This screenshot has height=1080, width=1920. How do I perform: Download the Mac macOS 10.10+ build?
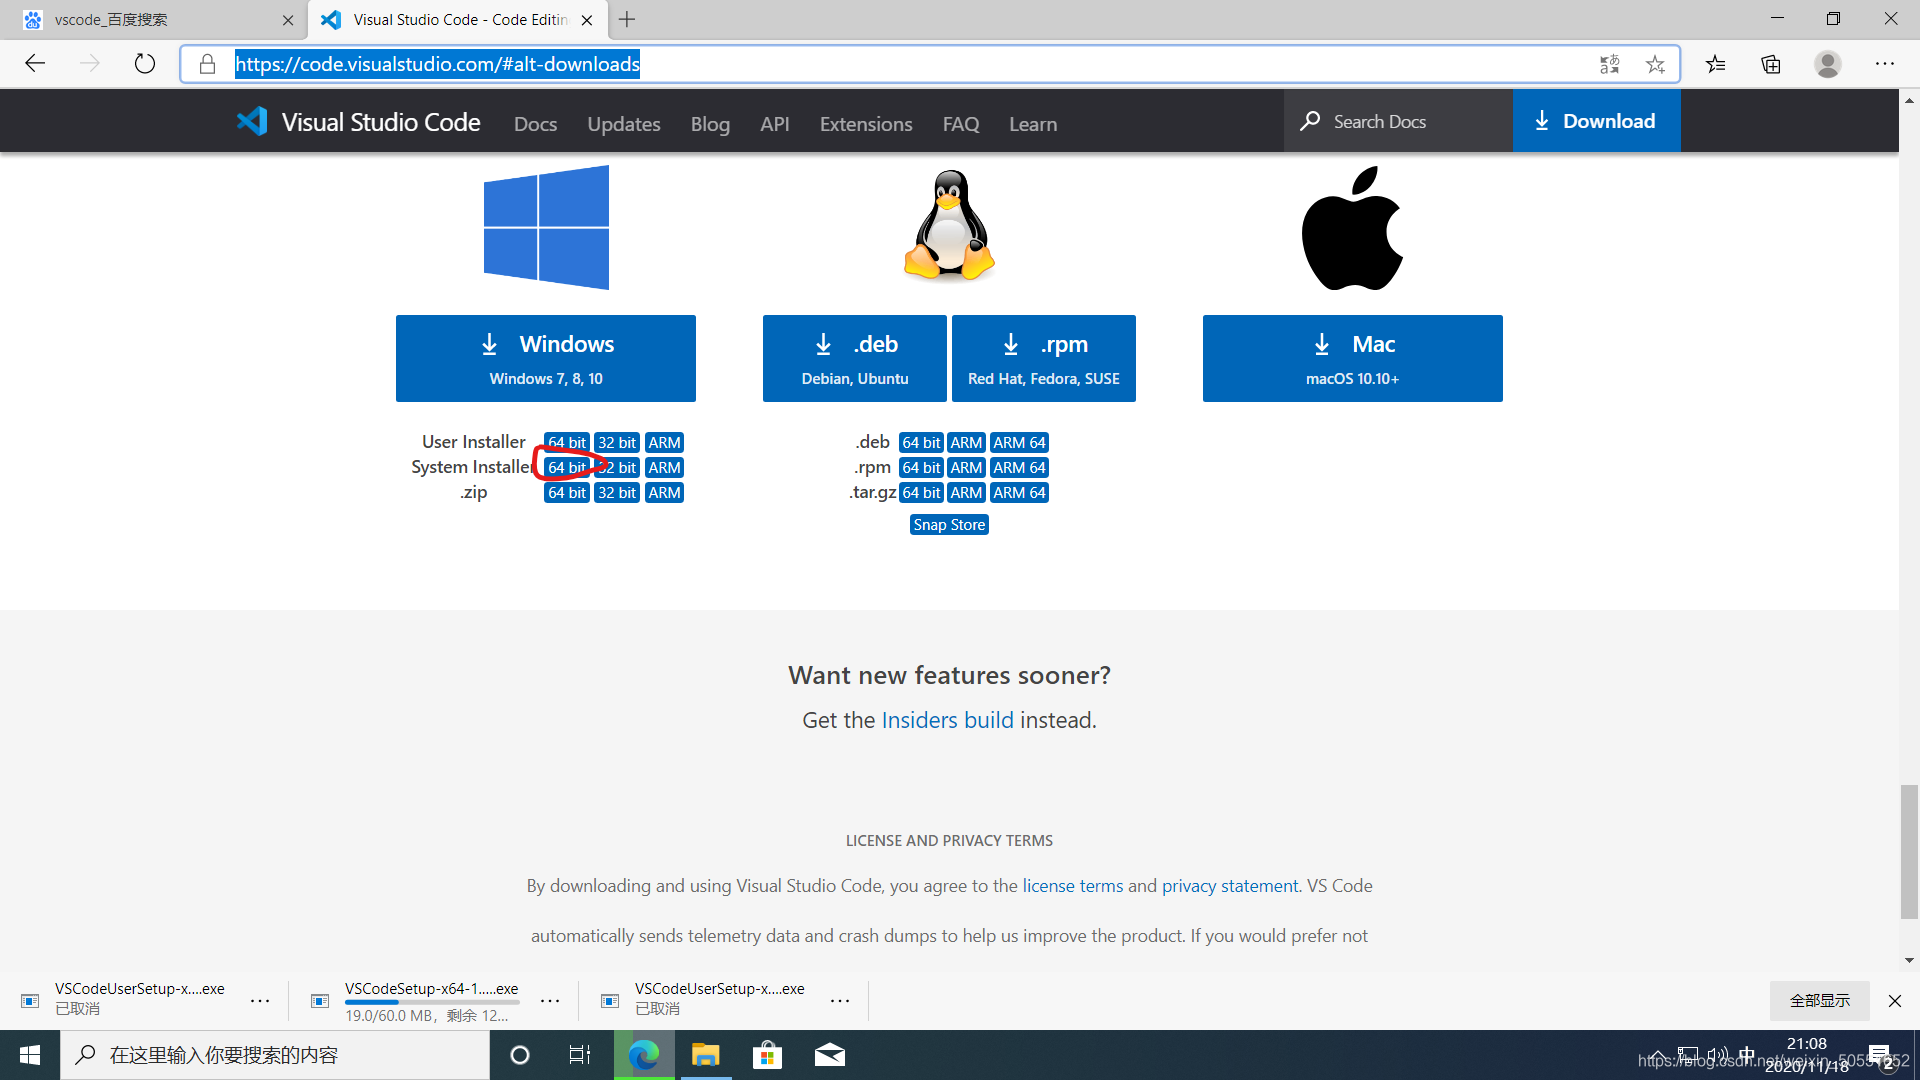pyautogui.click(x=1352, y=358)
